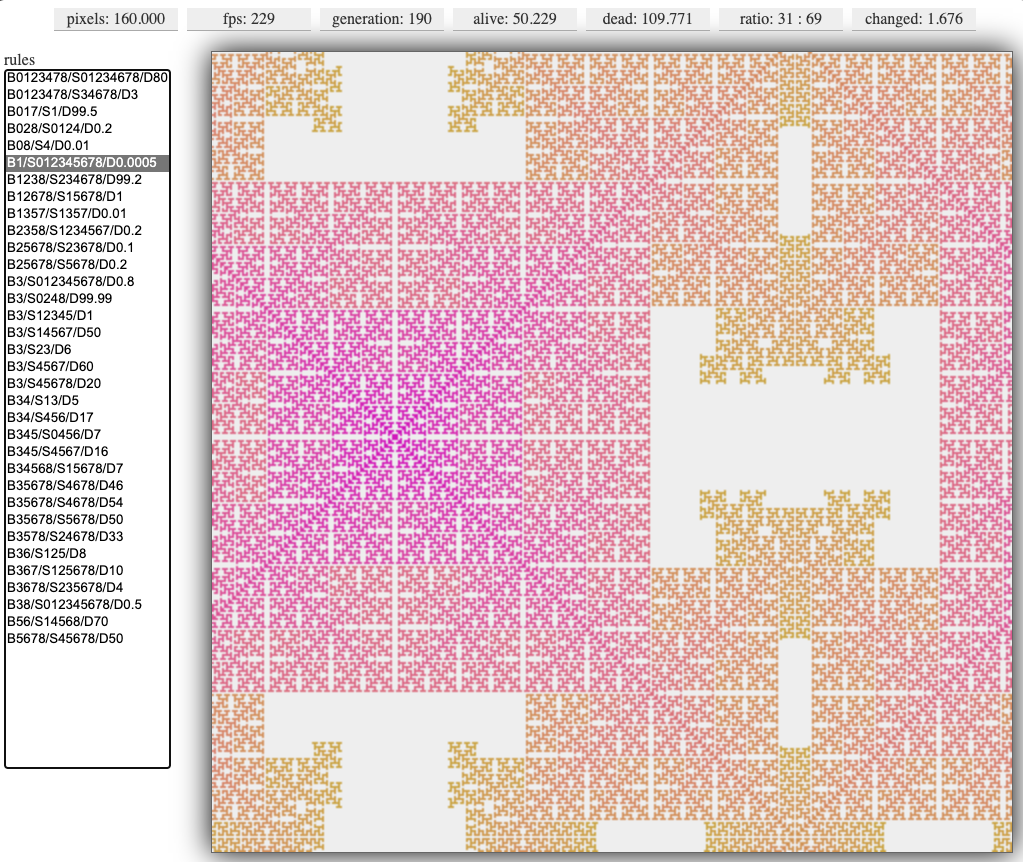Click the generation: 190 counter
This screenshot has width=1023, height=862.
382,19
